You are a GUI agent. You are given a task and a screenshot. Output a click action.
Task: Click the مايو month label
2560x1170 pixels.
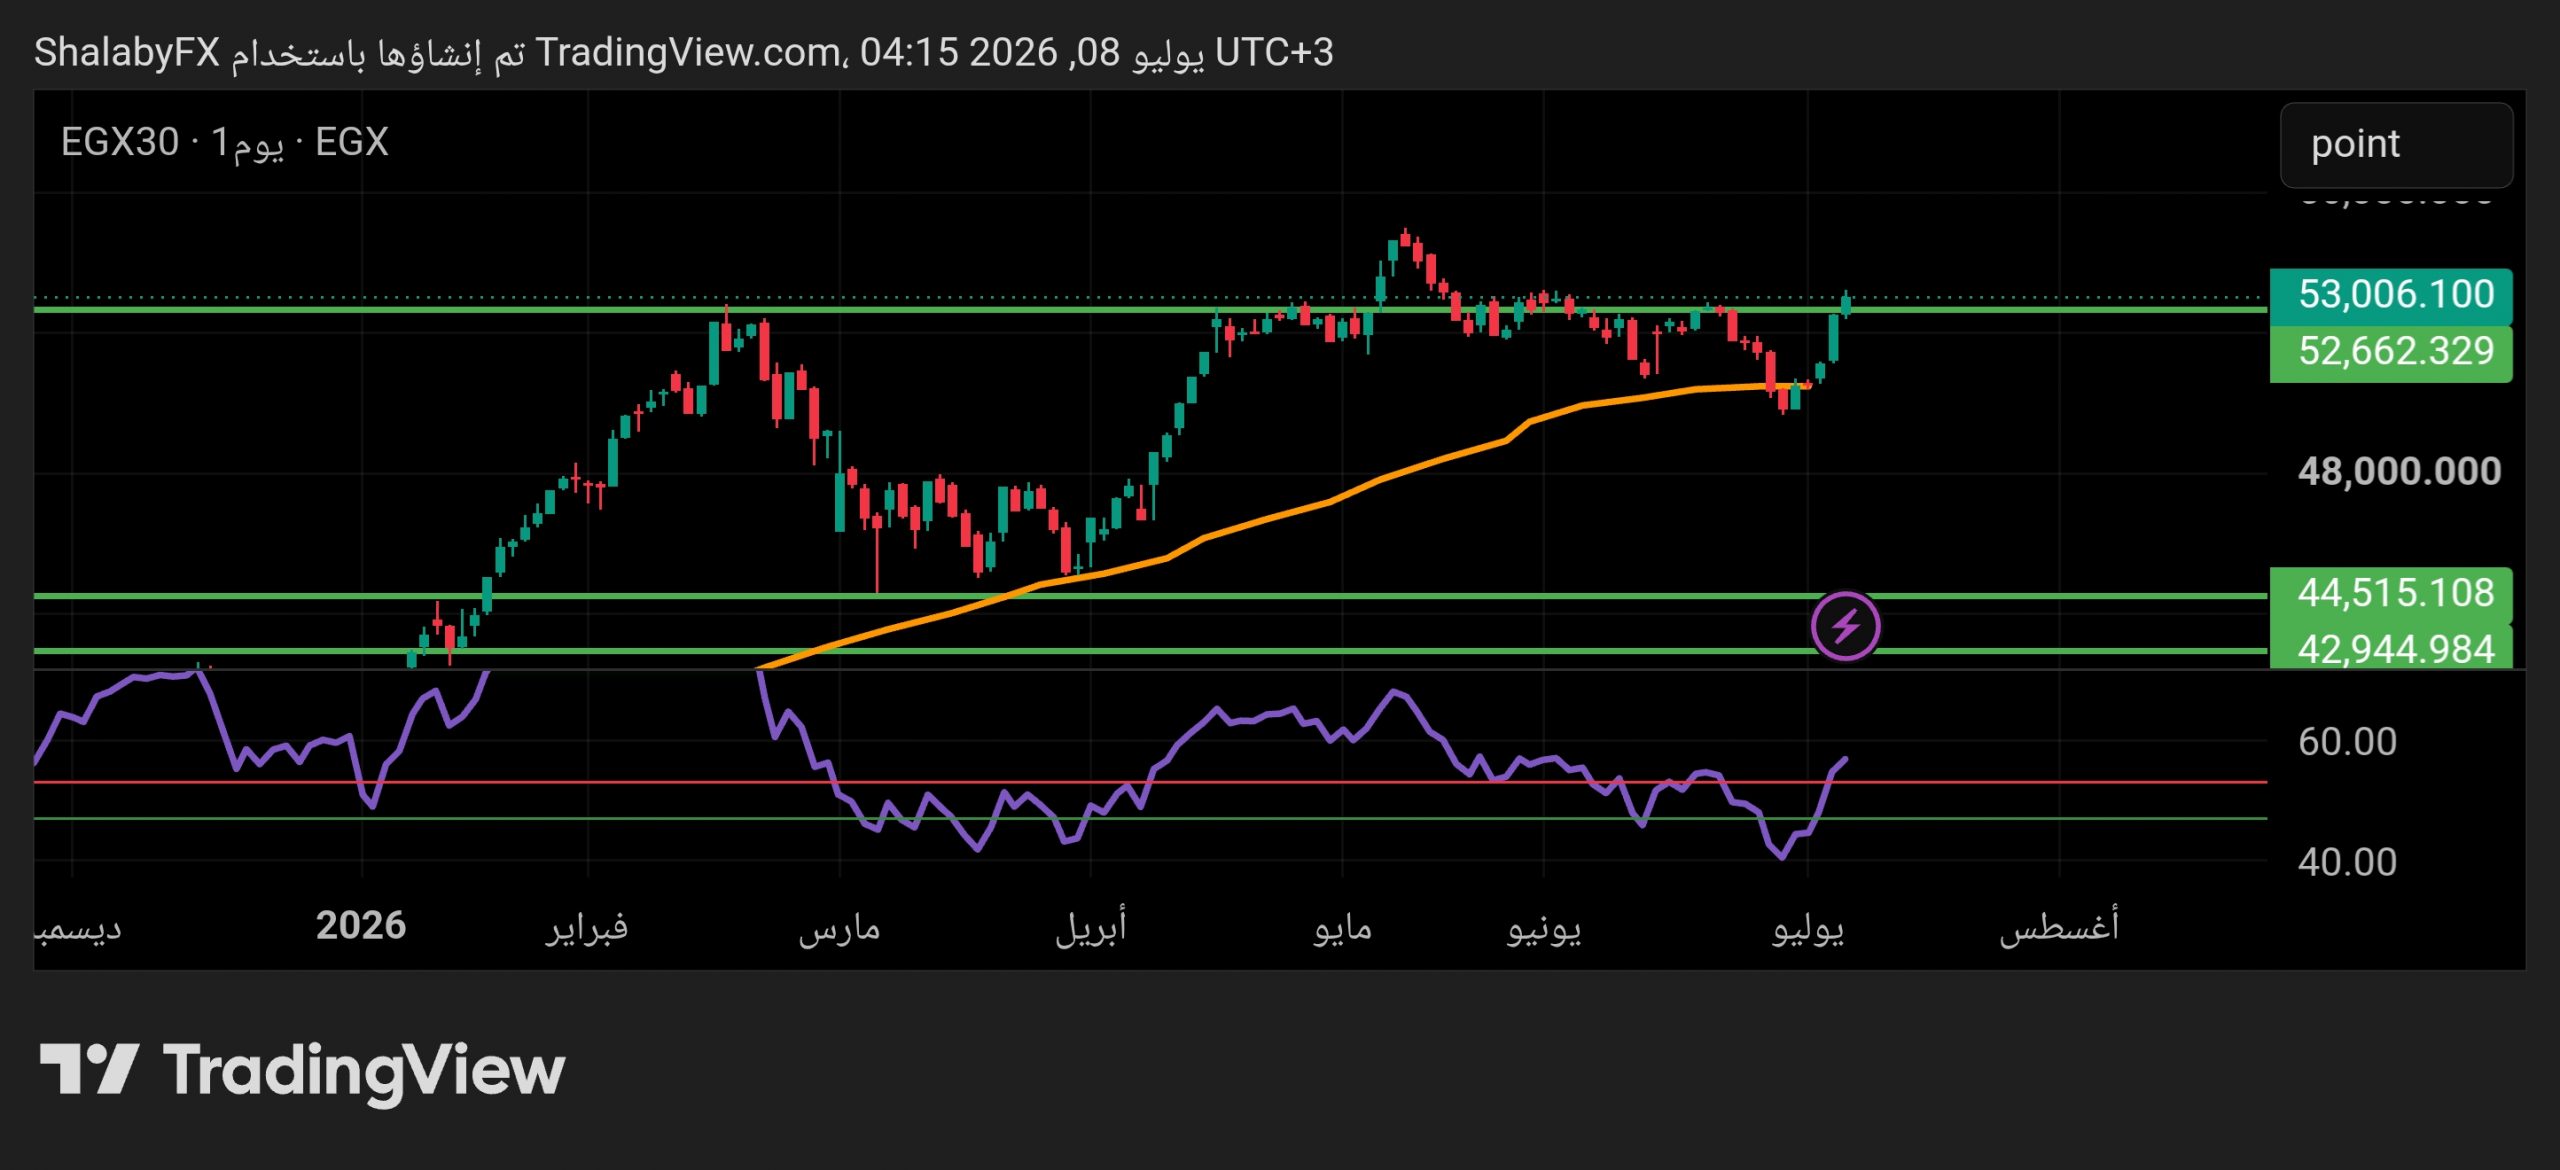(1342, 929)
